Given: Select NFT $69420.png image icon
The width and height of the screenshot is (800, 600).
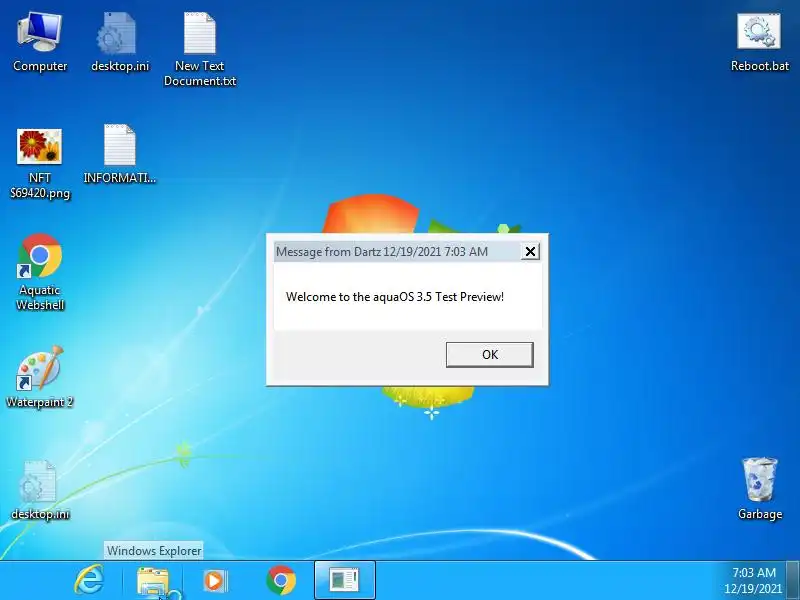Looking at the screenshot, I should (40, 163).
